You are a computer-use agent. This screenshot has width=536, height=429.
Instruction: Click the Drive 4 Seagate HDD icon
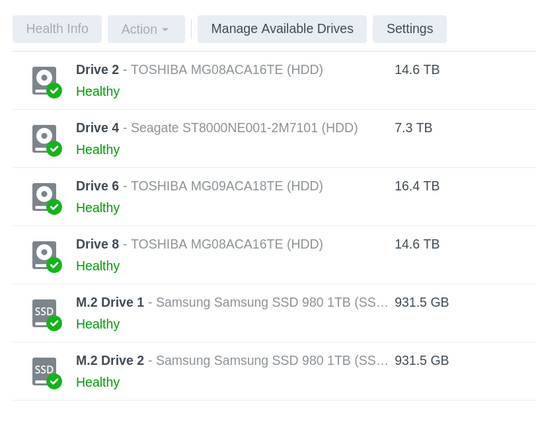pos(44,139)
